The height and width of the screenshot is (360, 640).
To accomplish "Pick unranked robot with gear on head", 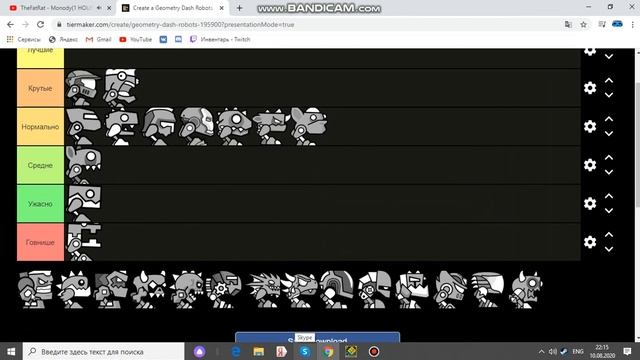I will pyautogui.click(x=224, y=289).
